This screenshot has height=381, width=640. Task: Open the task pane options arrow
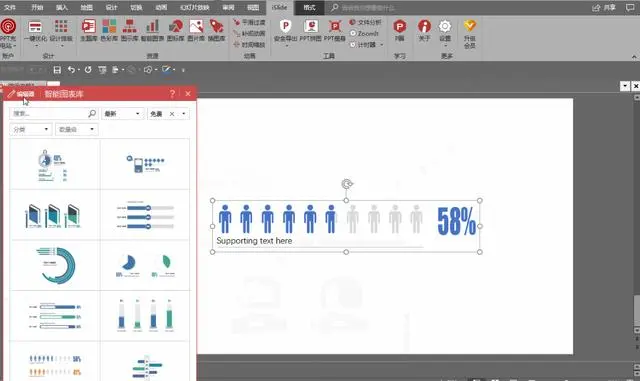[625, 86]
